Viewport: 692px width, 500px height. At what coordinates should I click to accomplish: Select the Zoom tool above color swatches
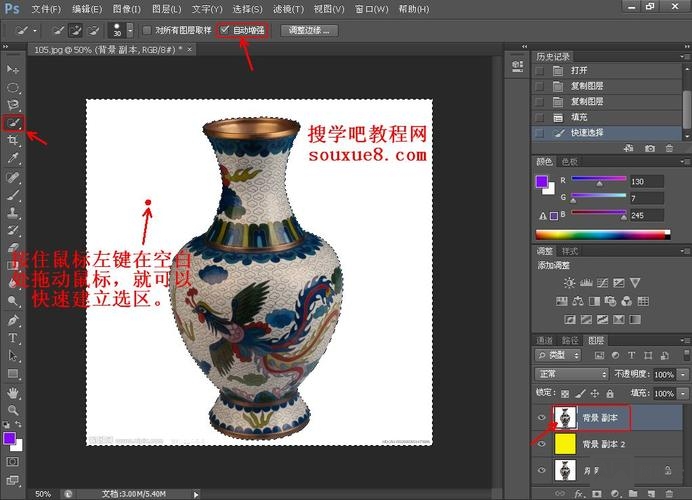point(13,410)
